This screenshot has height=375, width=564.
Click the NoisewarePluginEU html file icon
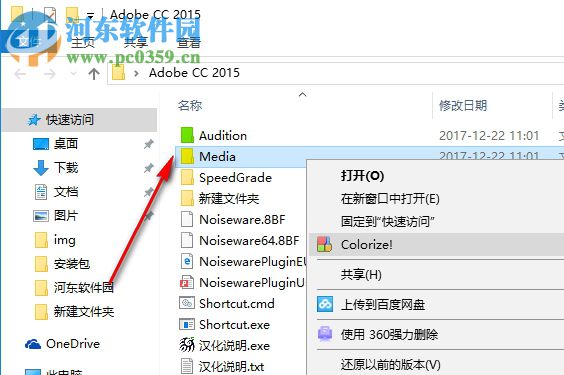pyautogui.click(x=187, y=261)
